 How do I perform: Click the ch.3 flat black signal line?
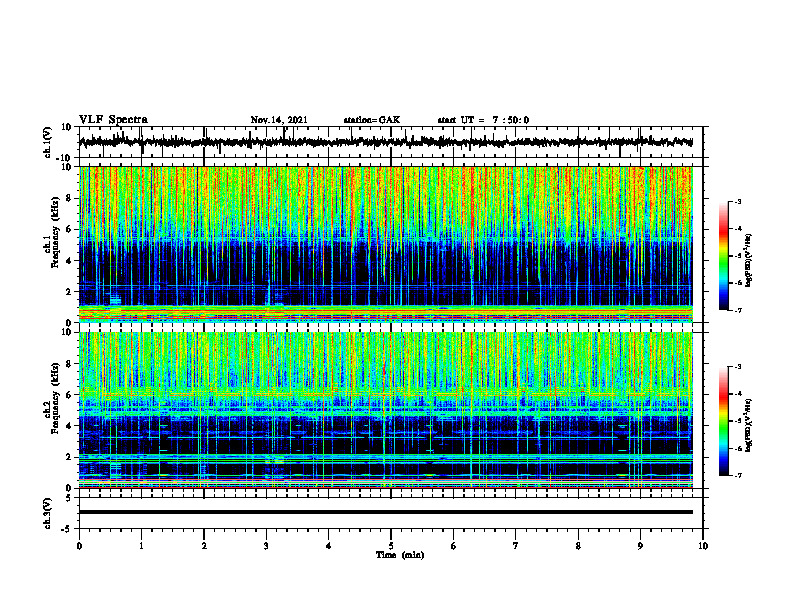pos(385,512)
